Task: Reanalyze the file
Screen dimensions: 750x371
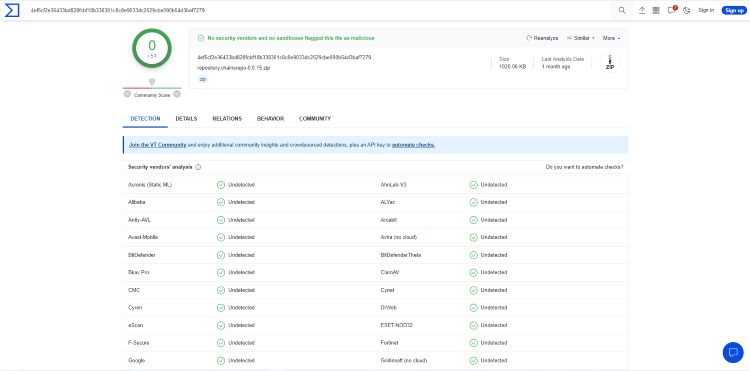Action: point(542,38)
